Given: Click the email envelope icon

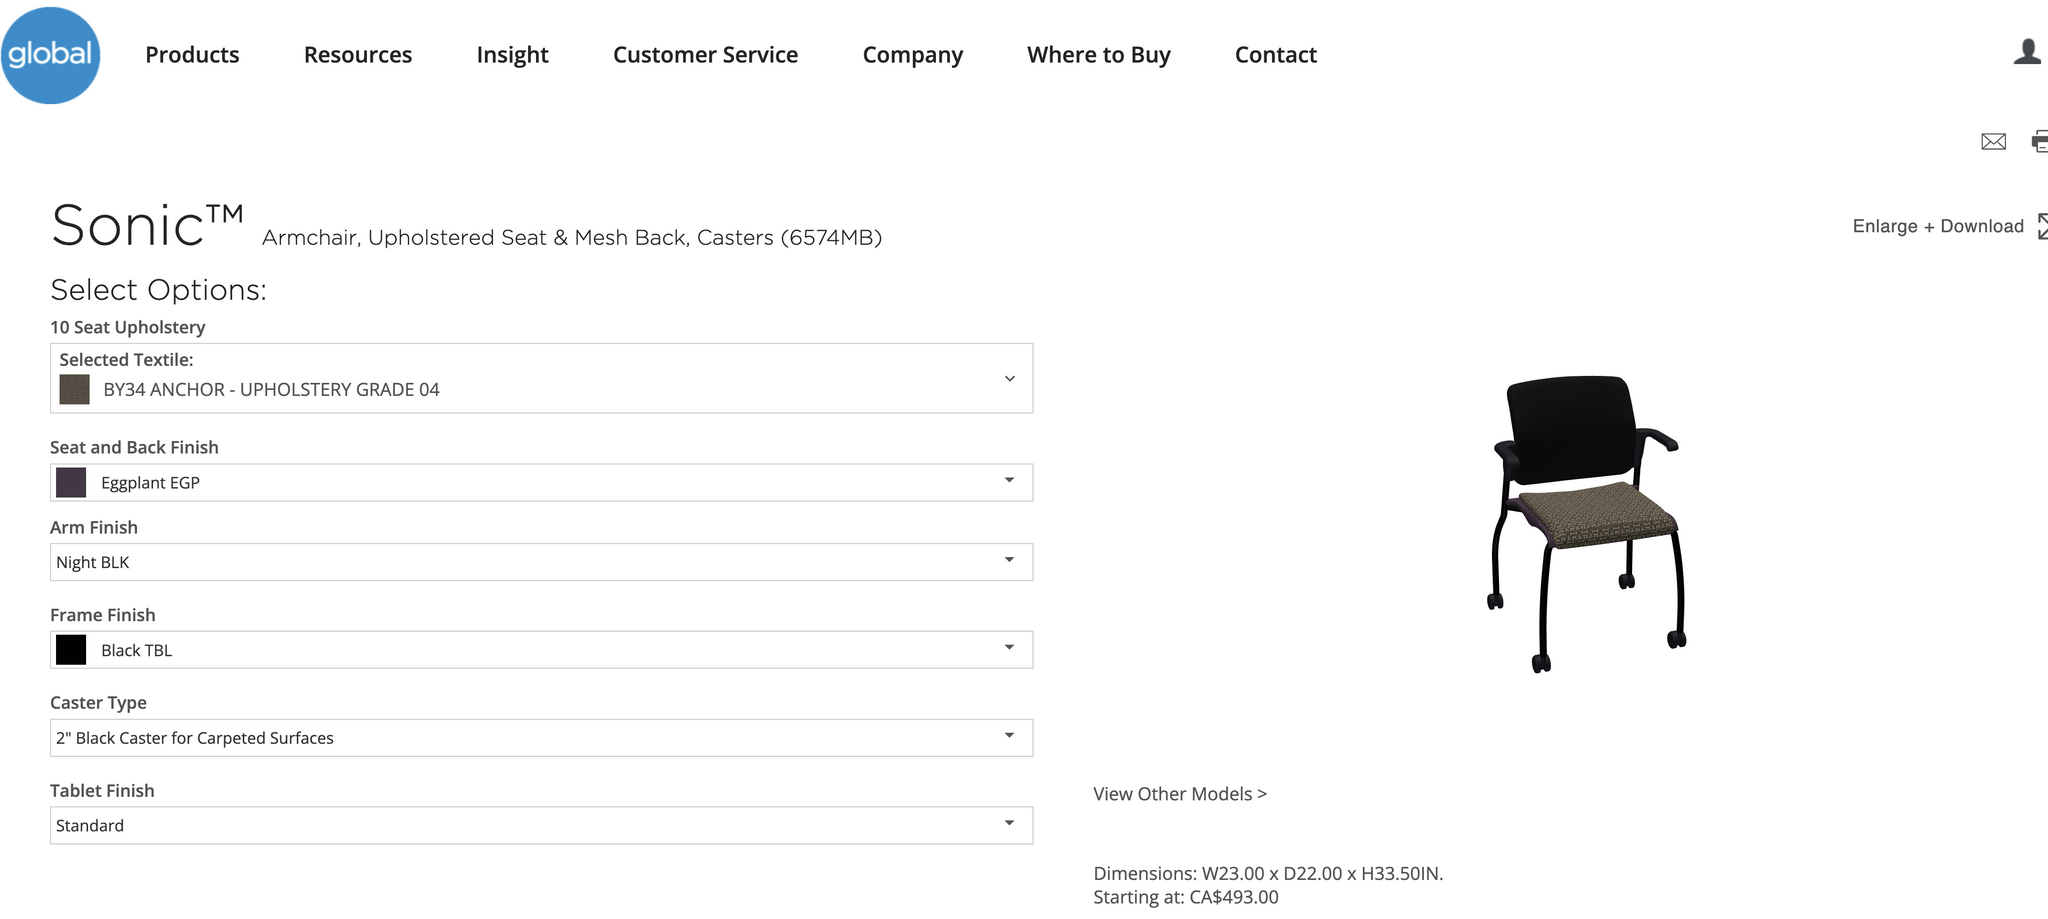Looking at the screenshot, I should [x=1993, y=142].
